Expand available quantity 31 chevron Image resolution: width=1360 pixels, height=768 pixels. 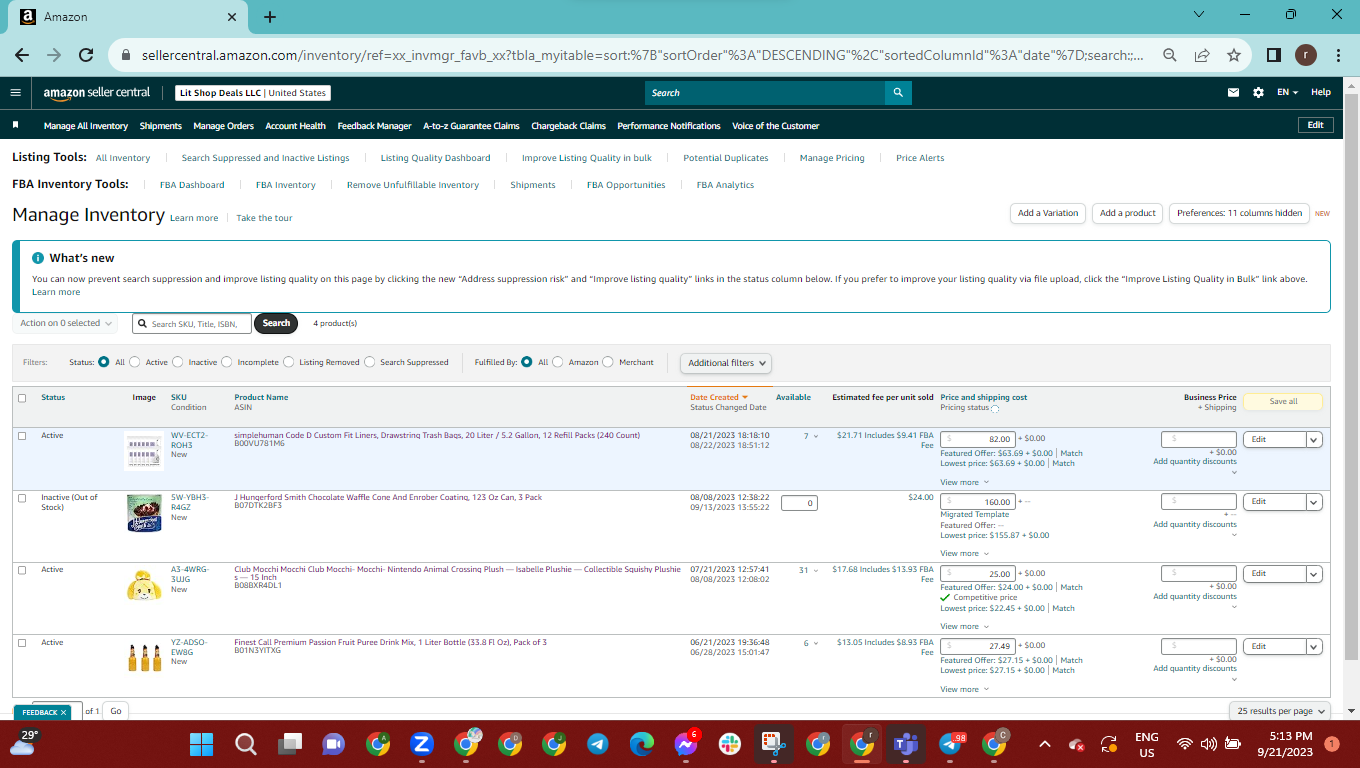click(x=817, y=571)
